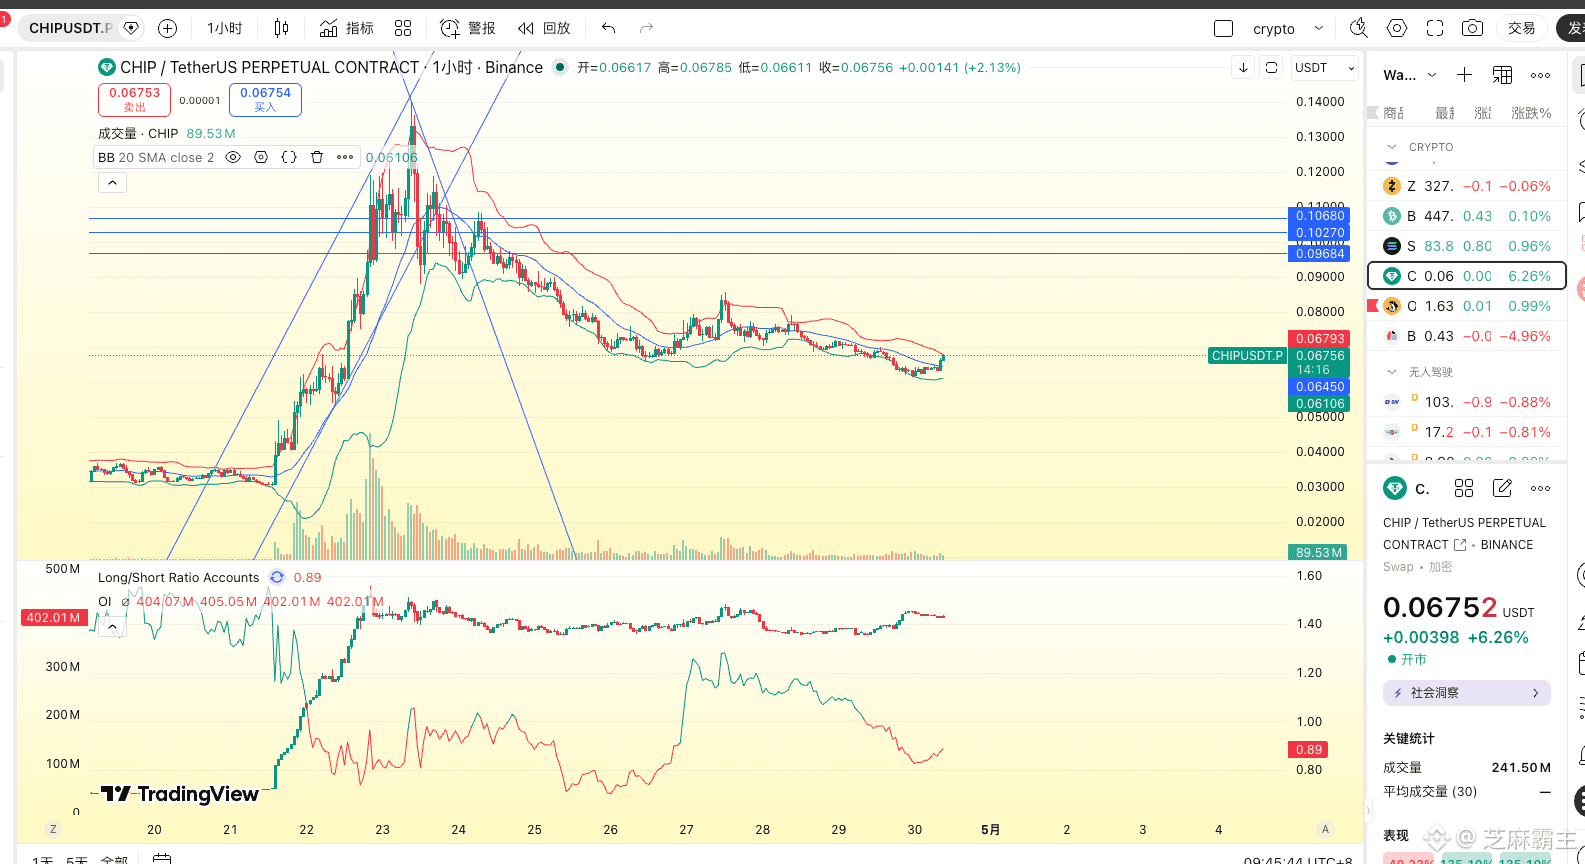Open source code of the BB indicator

[289, 157]
